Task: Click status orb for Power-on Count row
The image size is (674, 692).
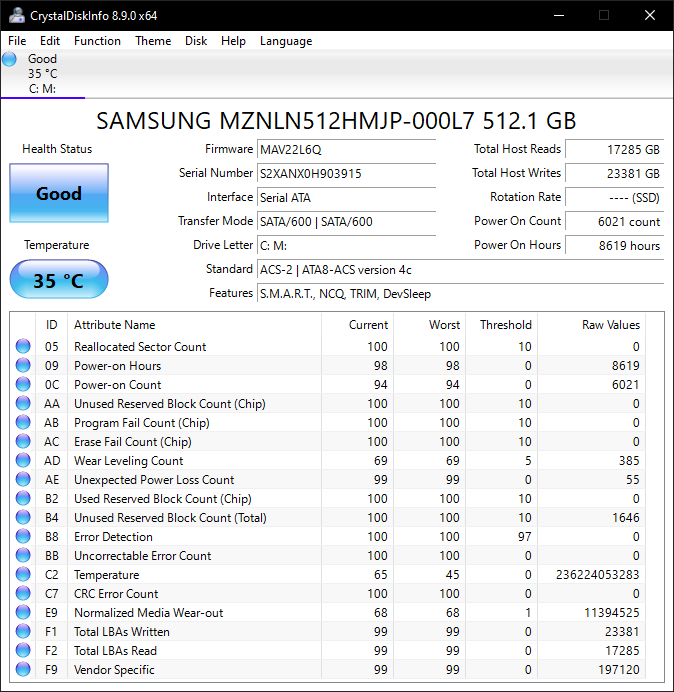Action: click(23, 384)
